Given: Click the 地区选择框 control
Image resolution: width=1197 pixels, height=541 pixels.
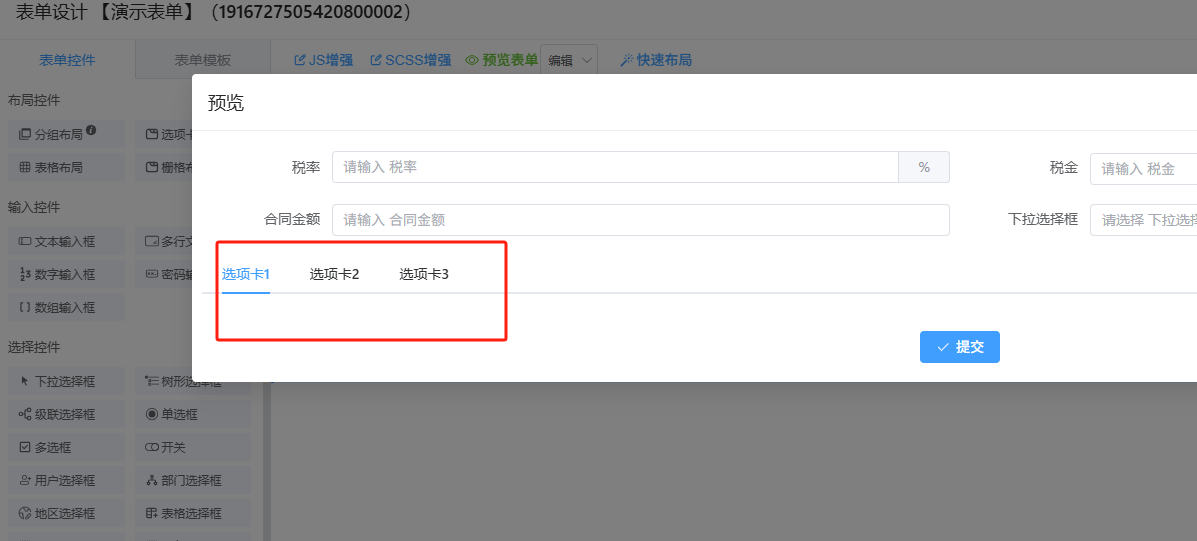Looking at the screenshot, I should [x=66, y=513].
